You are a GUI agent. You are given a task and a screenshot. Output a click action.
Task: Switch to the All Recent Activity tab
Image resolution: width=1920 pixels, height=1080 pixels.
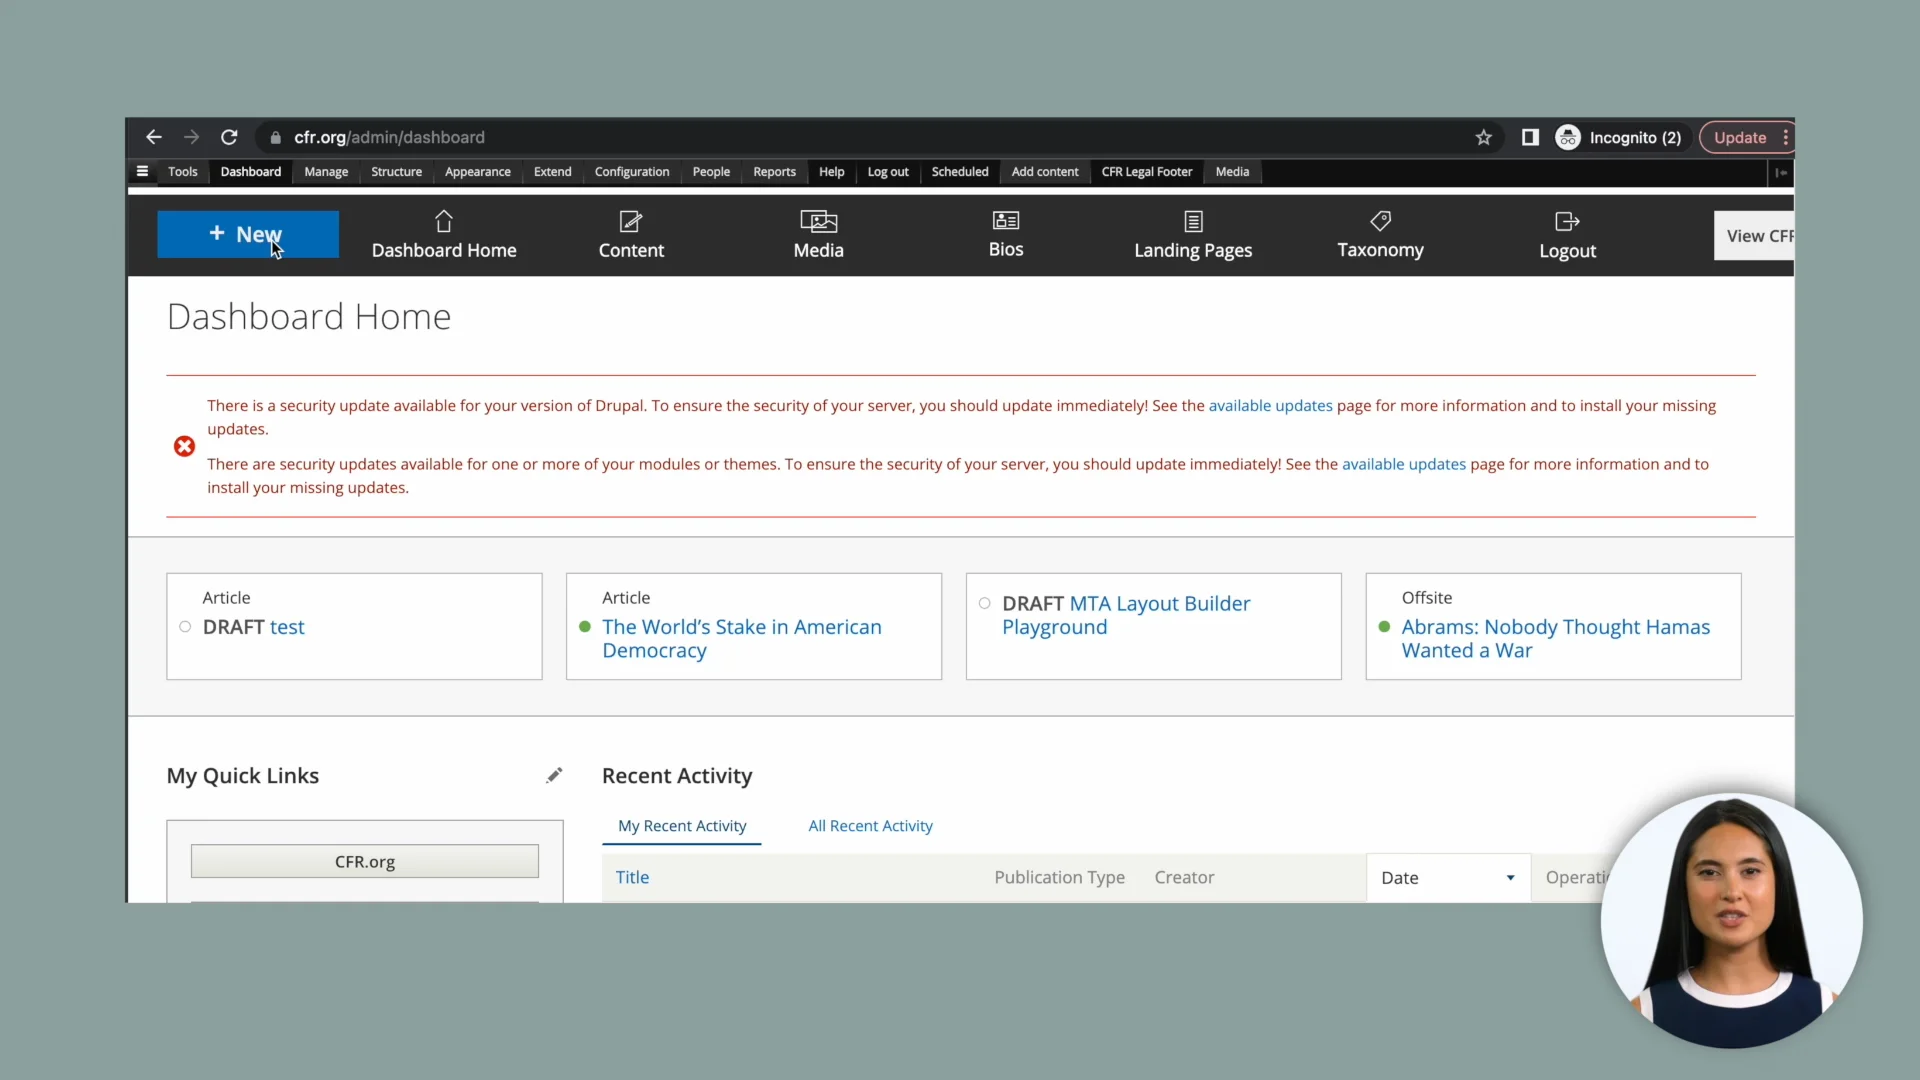870,826
